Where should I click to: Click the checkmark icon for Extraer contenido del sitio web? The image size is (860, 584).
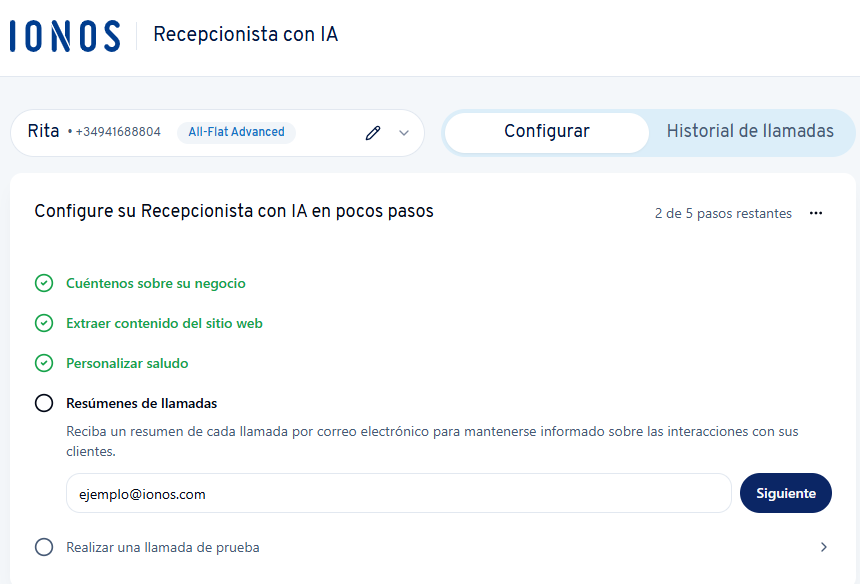44,323
